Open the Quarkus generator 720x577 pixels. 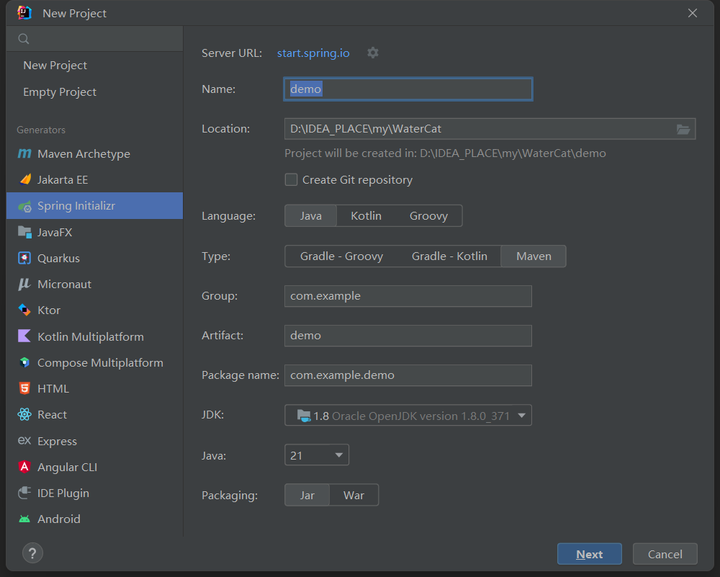[58, 258]
